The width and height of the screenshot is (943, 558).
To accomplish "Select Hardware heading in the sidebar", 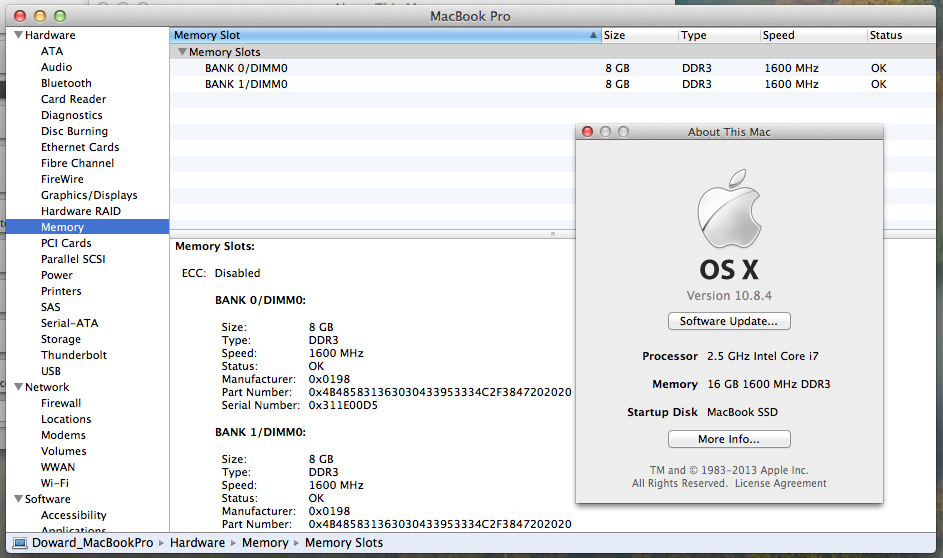I will pos(50,35).
